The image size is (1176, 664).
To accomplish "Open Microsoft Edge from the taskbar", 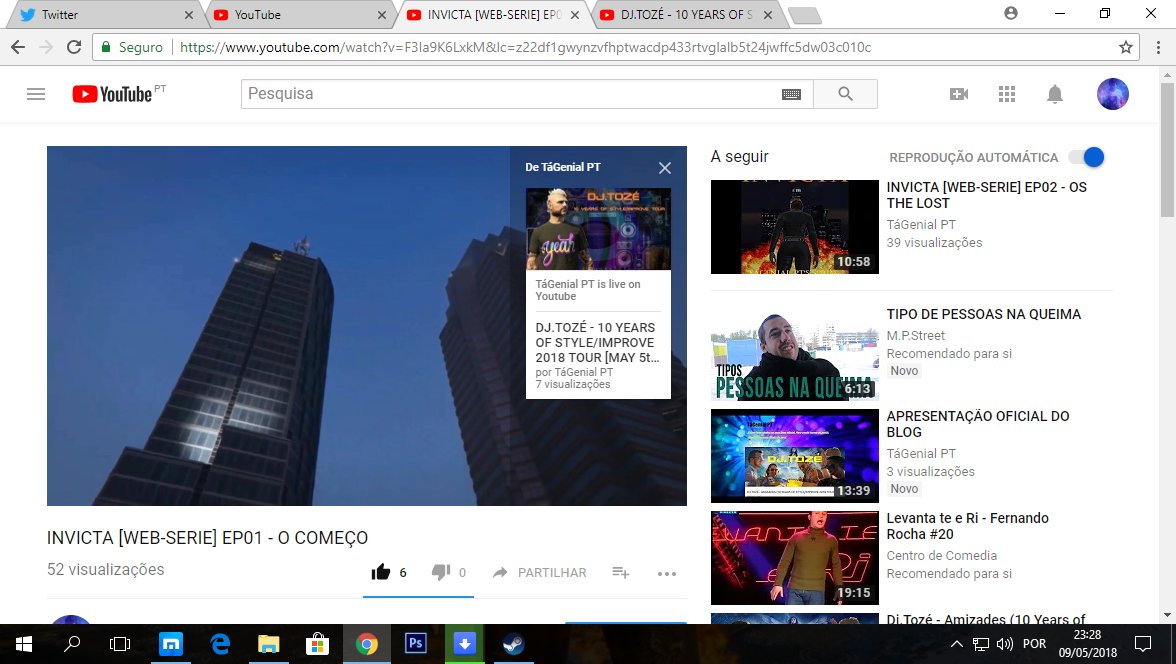I will point(219,644).
